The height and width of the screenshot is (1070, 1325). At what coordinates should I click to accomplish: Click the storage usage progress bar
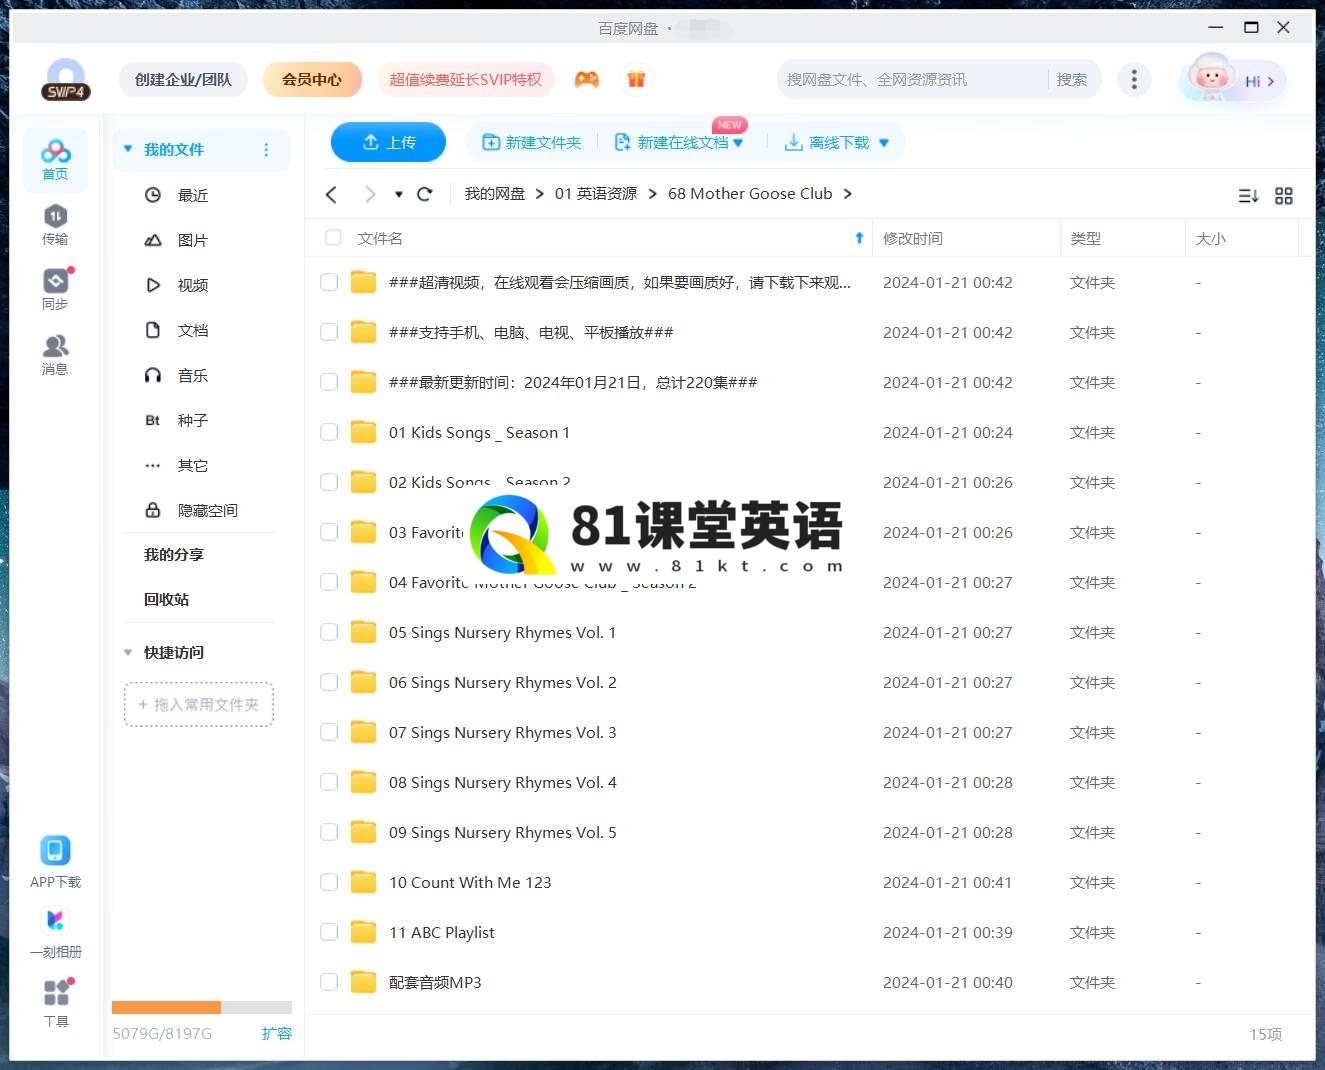click(202, 1007)
